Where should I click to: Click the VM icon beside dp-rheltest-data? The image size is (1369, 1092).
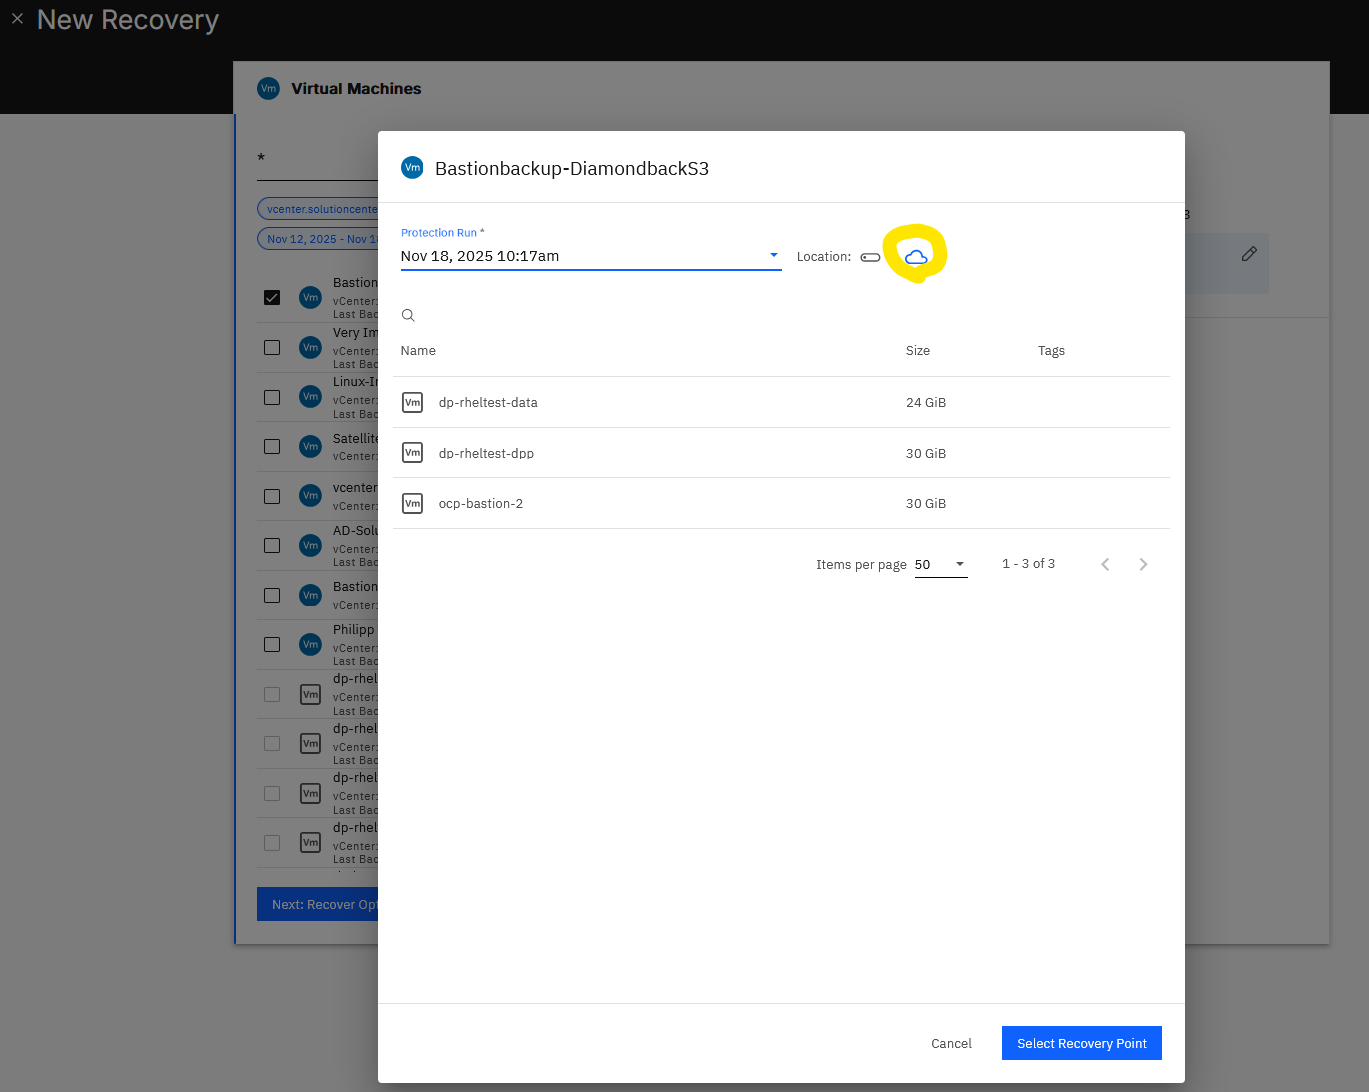pos(412,402)
